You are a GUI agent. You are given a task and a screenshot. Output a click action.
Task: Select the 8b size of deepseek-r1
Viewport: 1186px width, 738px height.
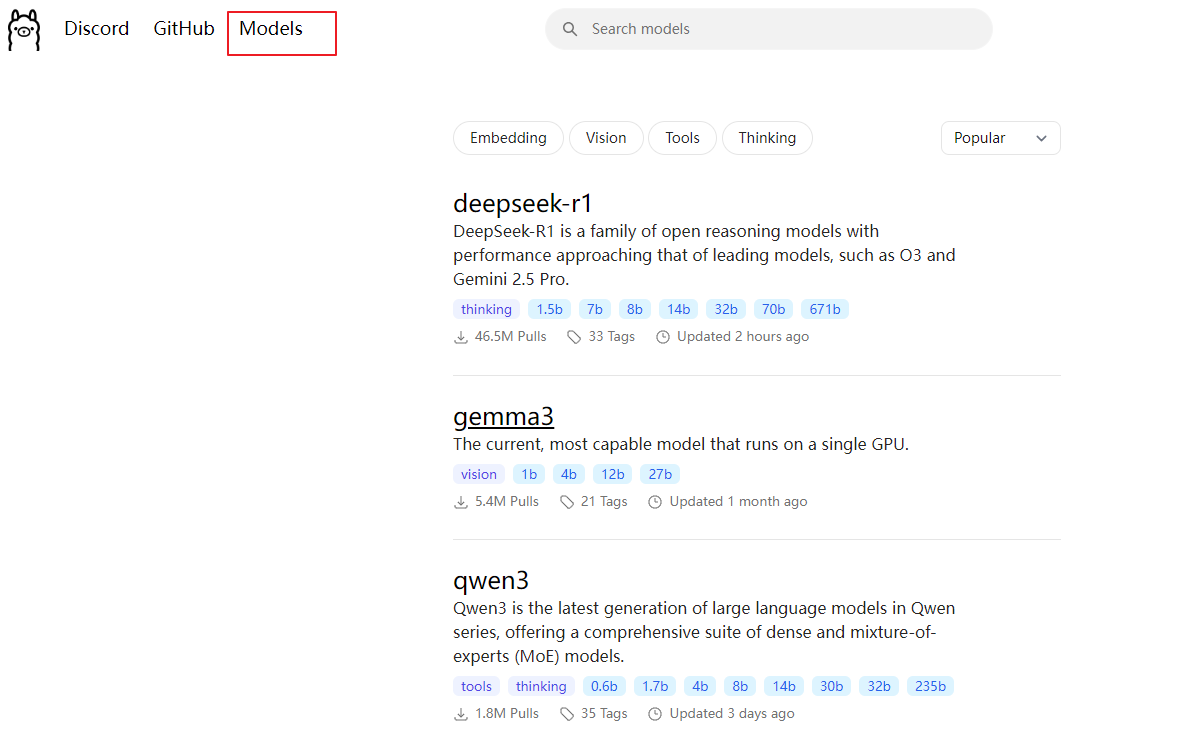(x=635, y=309)
